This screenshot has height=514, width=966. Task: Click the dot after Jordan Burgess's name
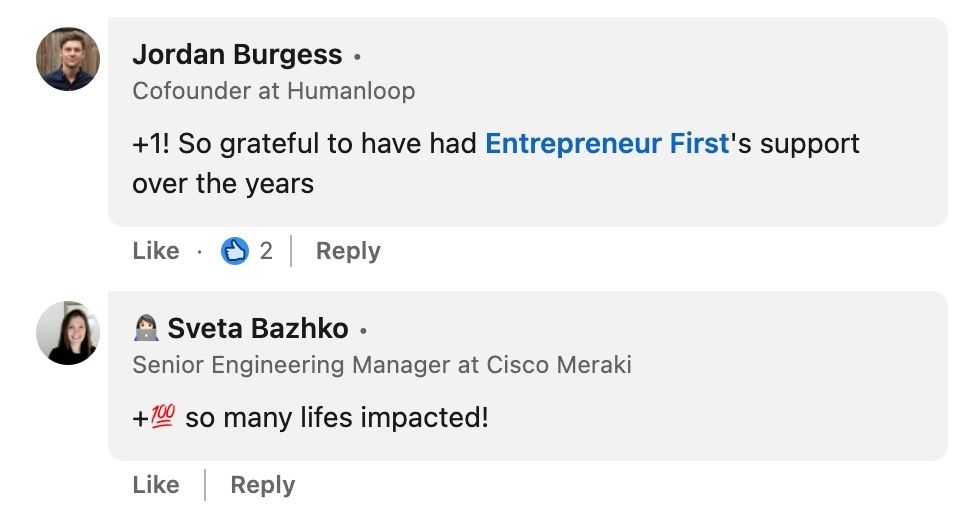(x=358, y=56)
